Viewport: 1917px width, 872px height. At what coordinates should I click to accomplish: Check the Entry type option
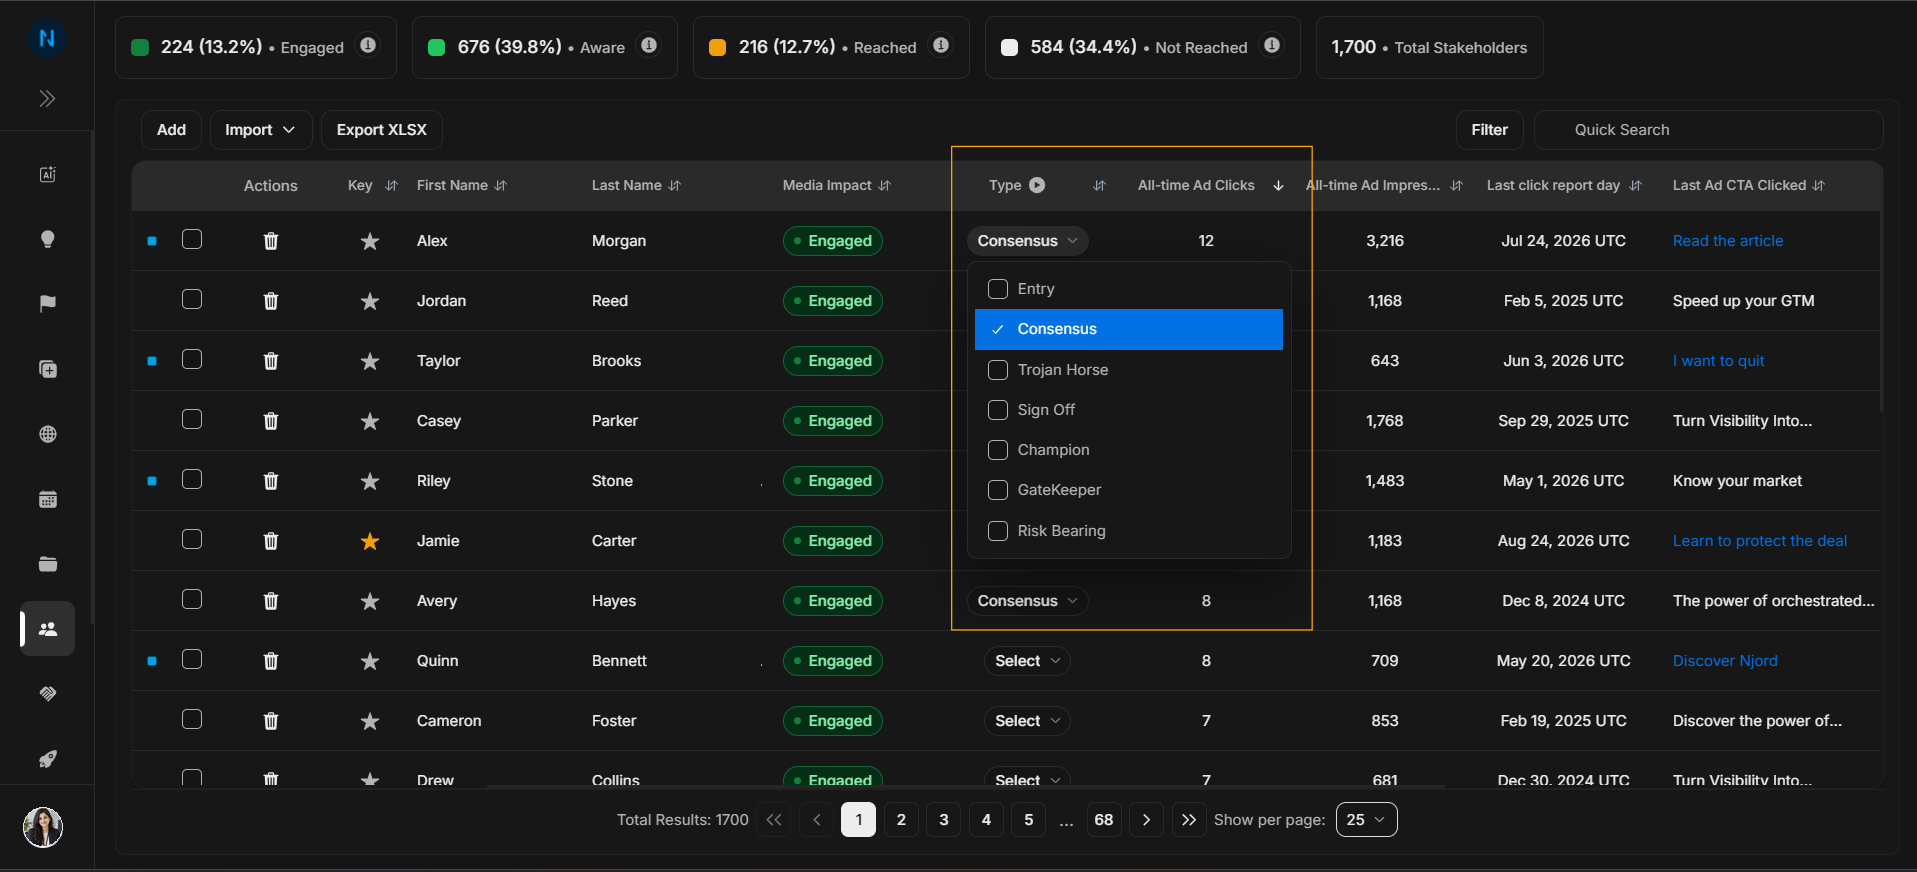tap(997, 289)
